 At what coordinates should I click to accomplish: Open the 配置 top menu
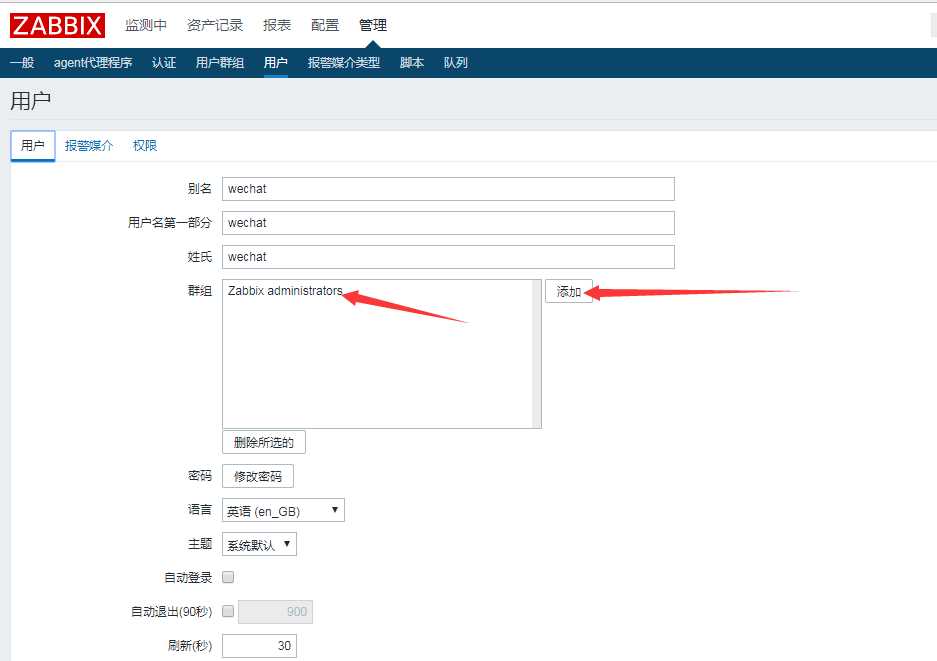pos(325,25)
